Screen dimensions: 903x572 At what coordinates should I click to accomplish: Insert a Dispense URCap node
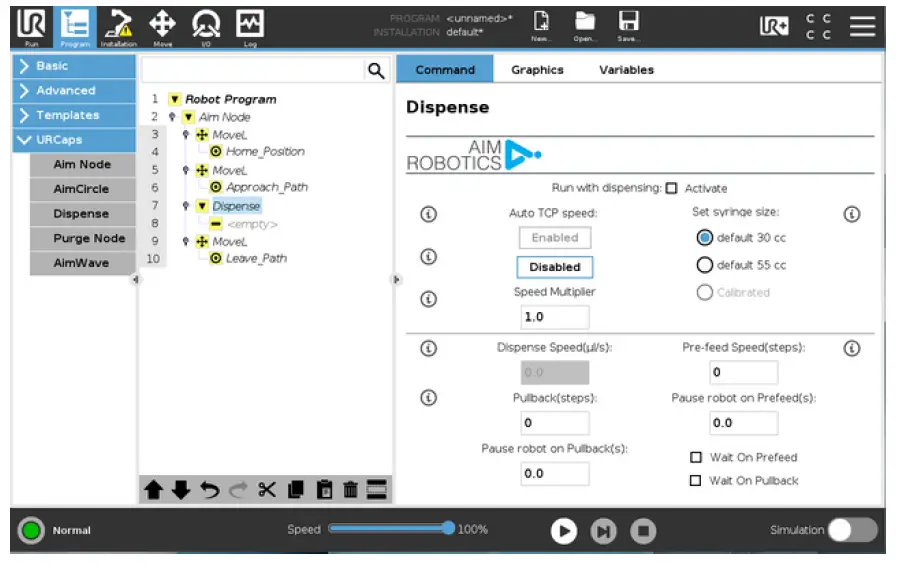pos(82,214)
